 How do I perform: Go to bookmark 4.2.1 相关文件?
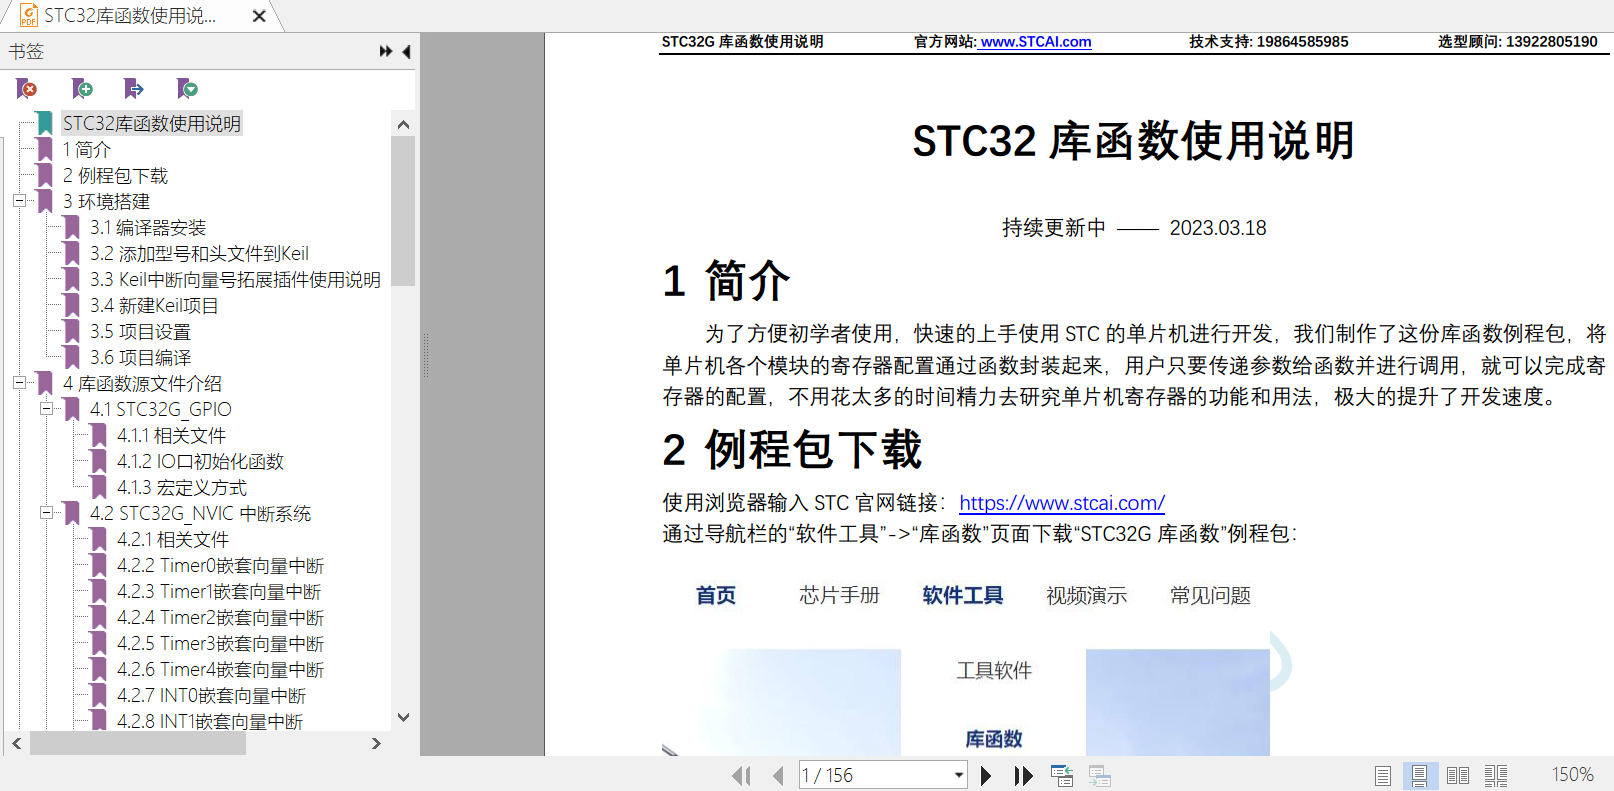(173, 539)
